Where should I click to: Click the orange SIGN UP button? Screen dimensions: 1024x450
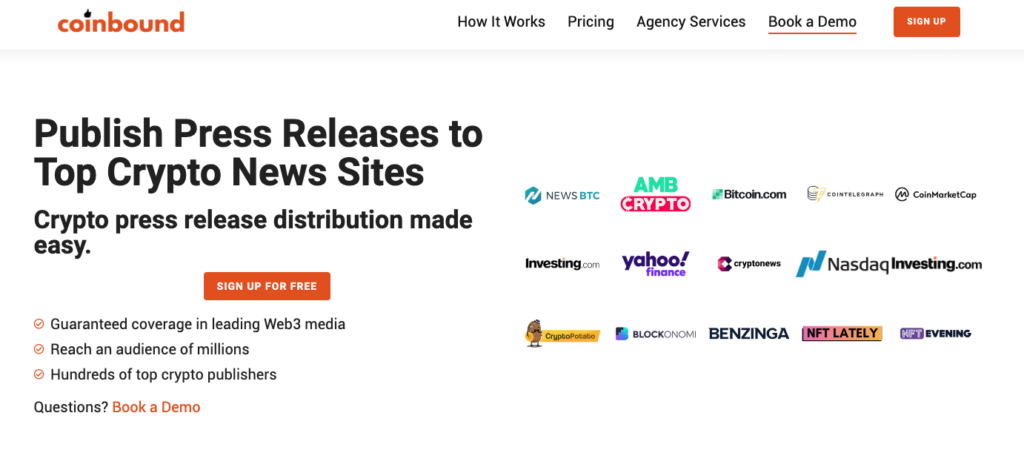926,22
